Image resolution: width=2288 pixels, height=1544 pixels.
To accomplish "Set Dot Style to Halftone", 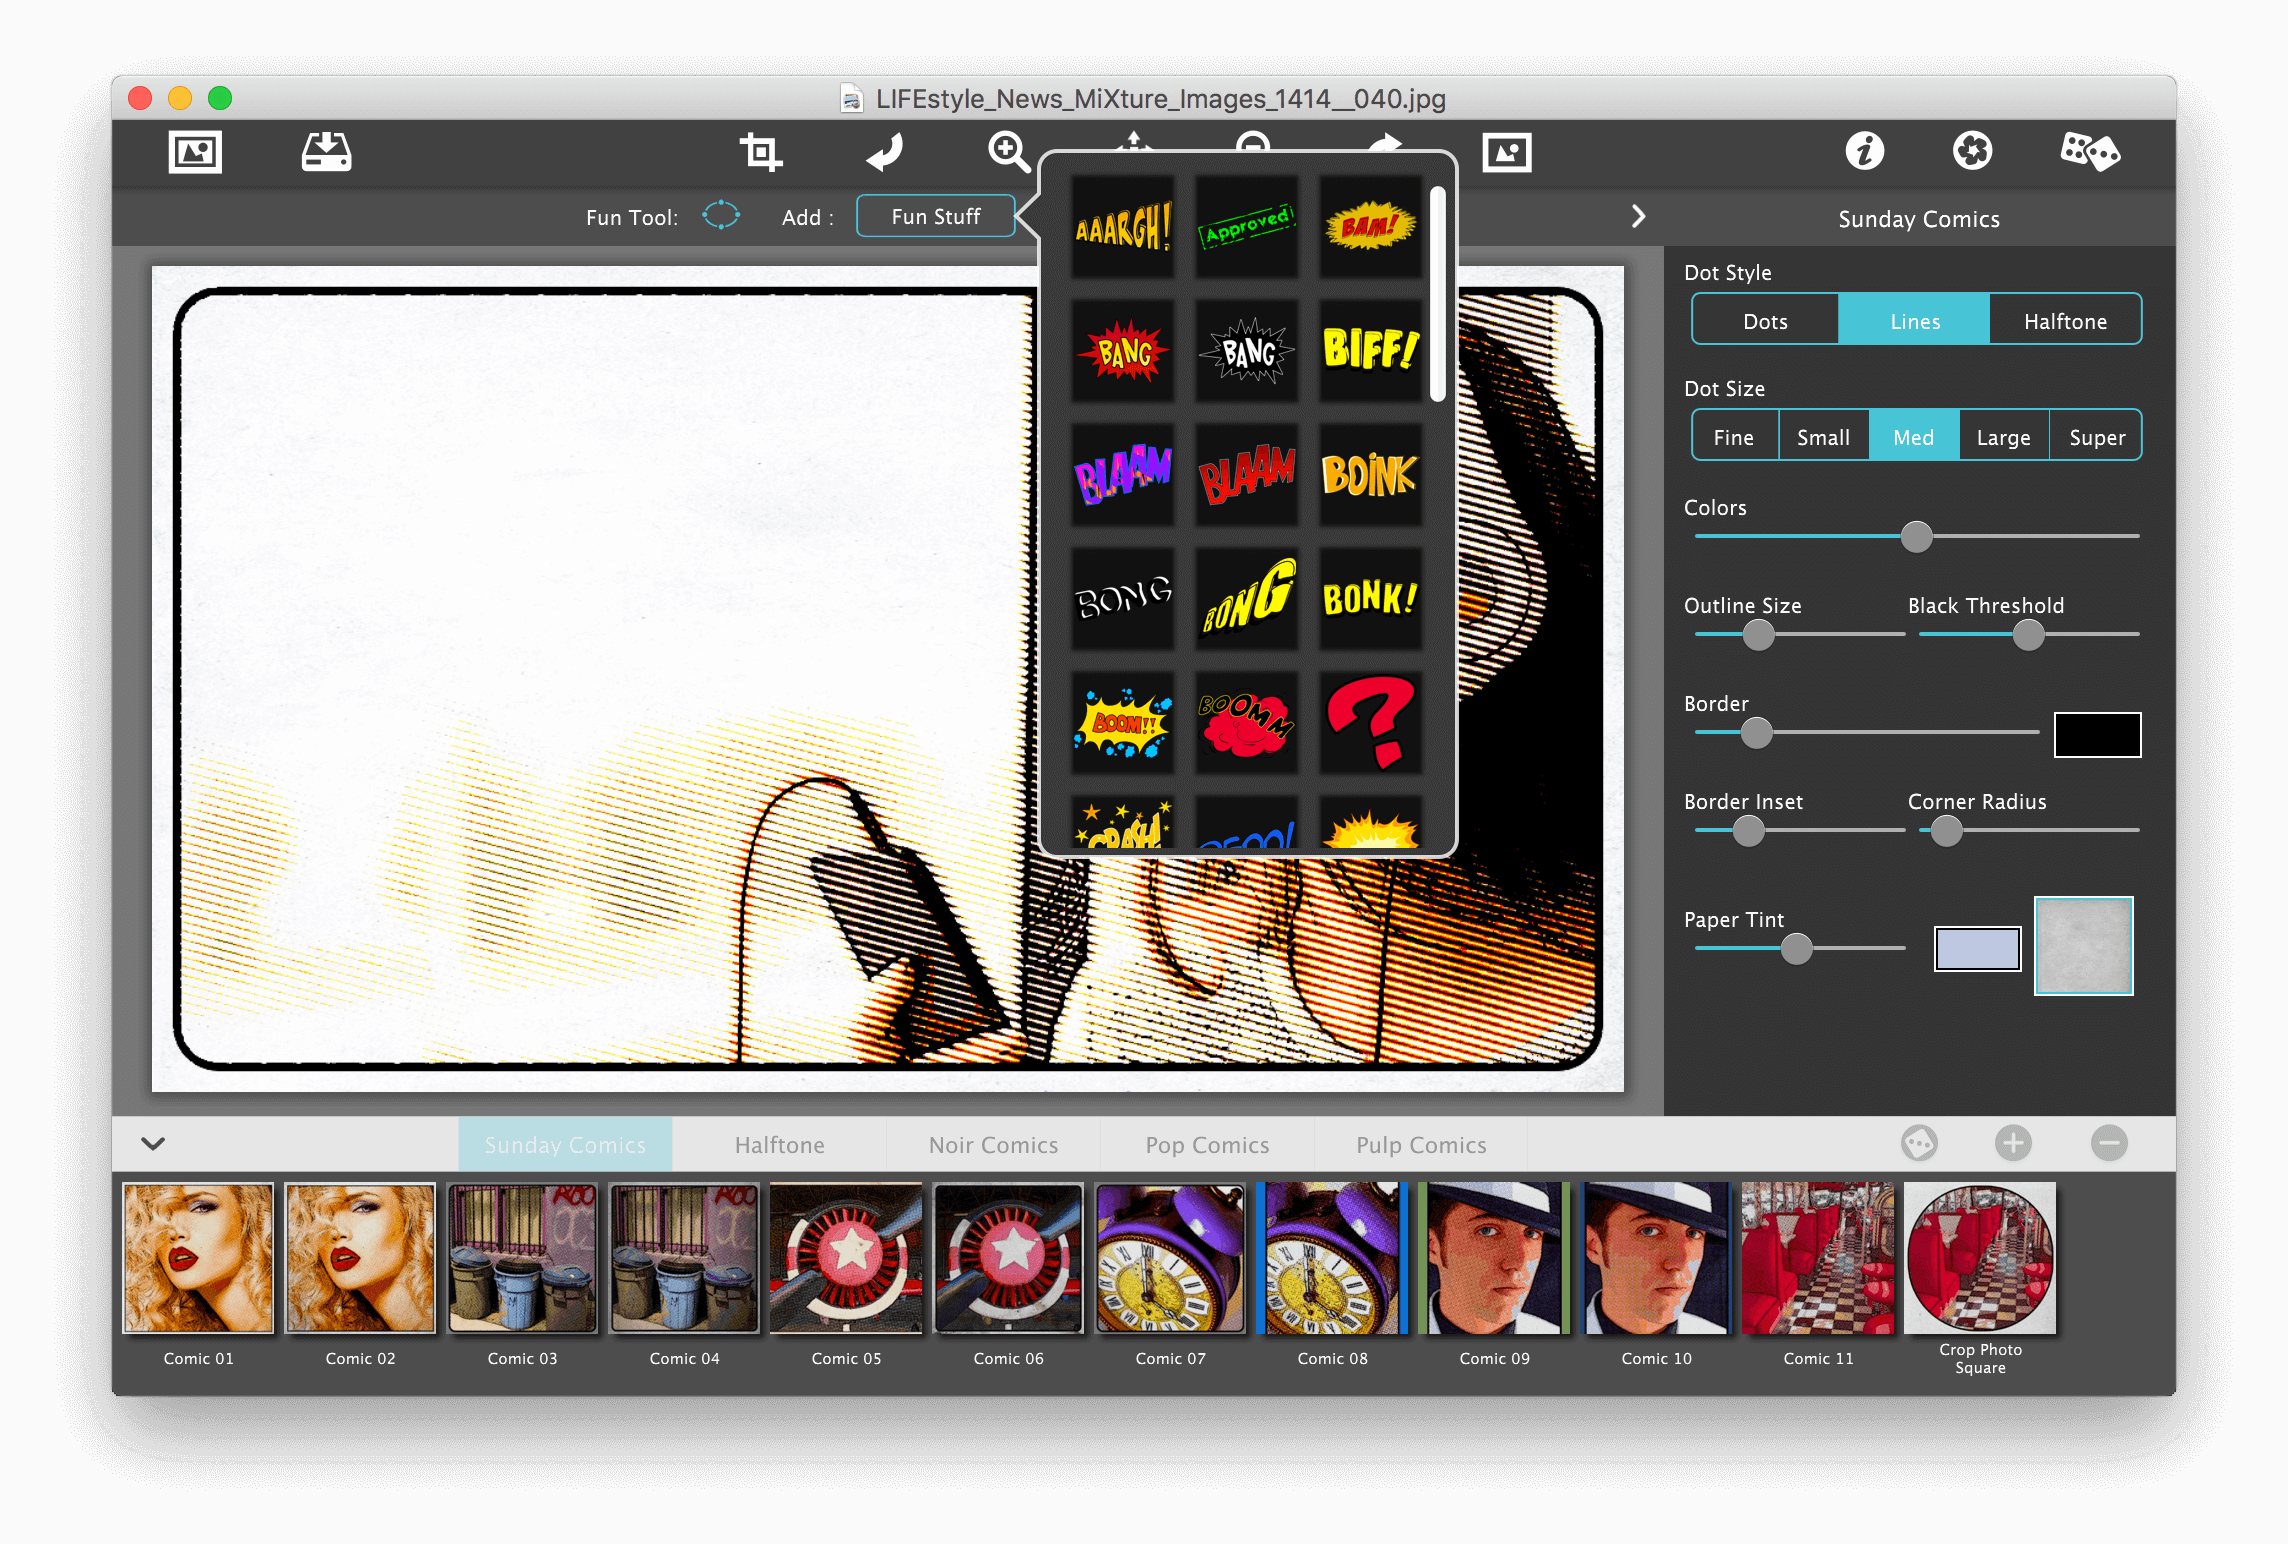I will [2065, 320].
